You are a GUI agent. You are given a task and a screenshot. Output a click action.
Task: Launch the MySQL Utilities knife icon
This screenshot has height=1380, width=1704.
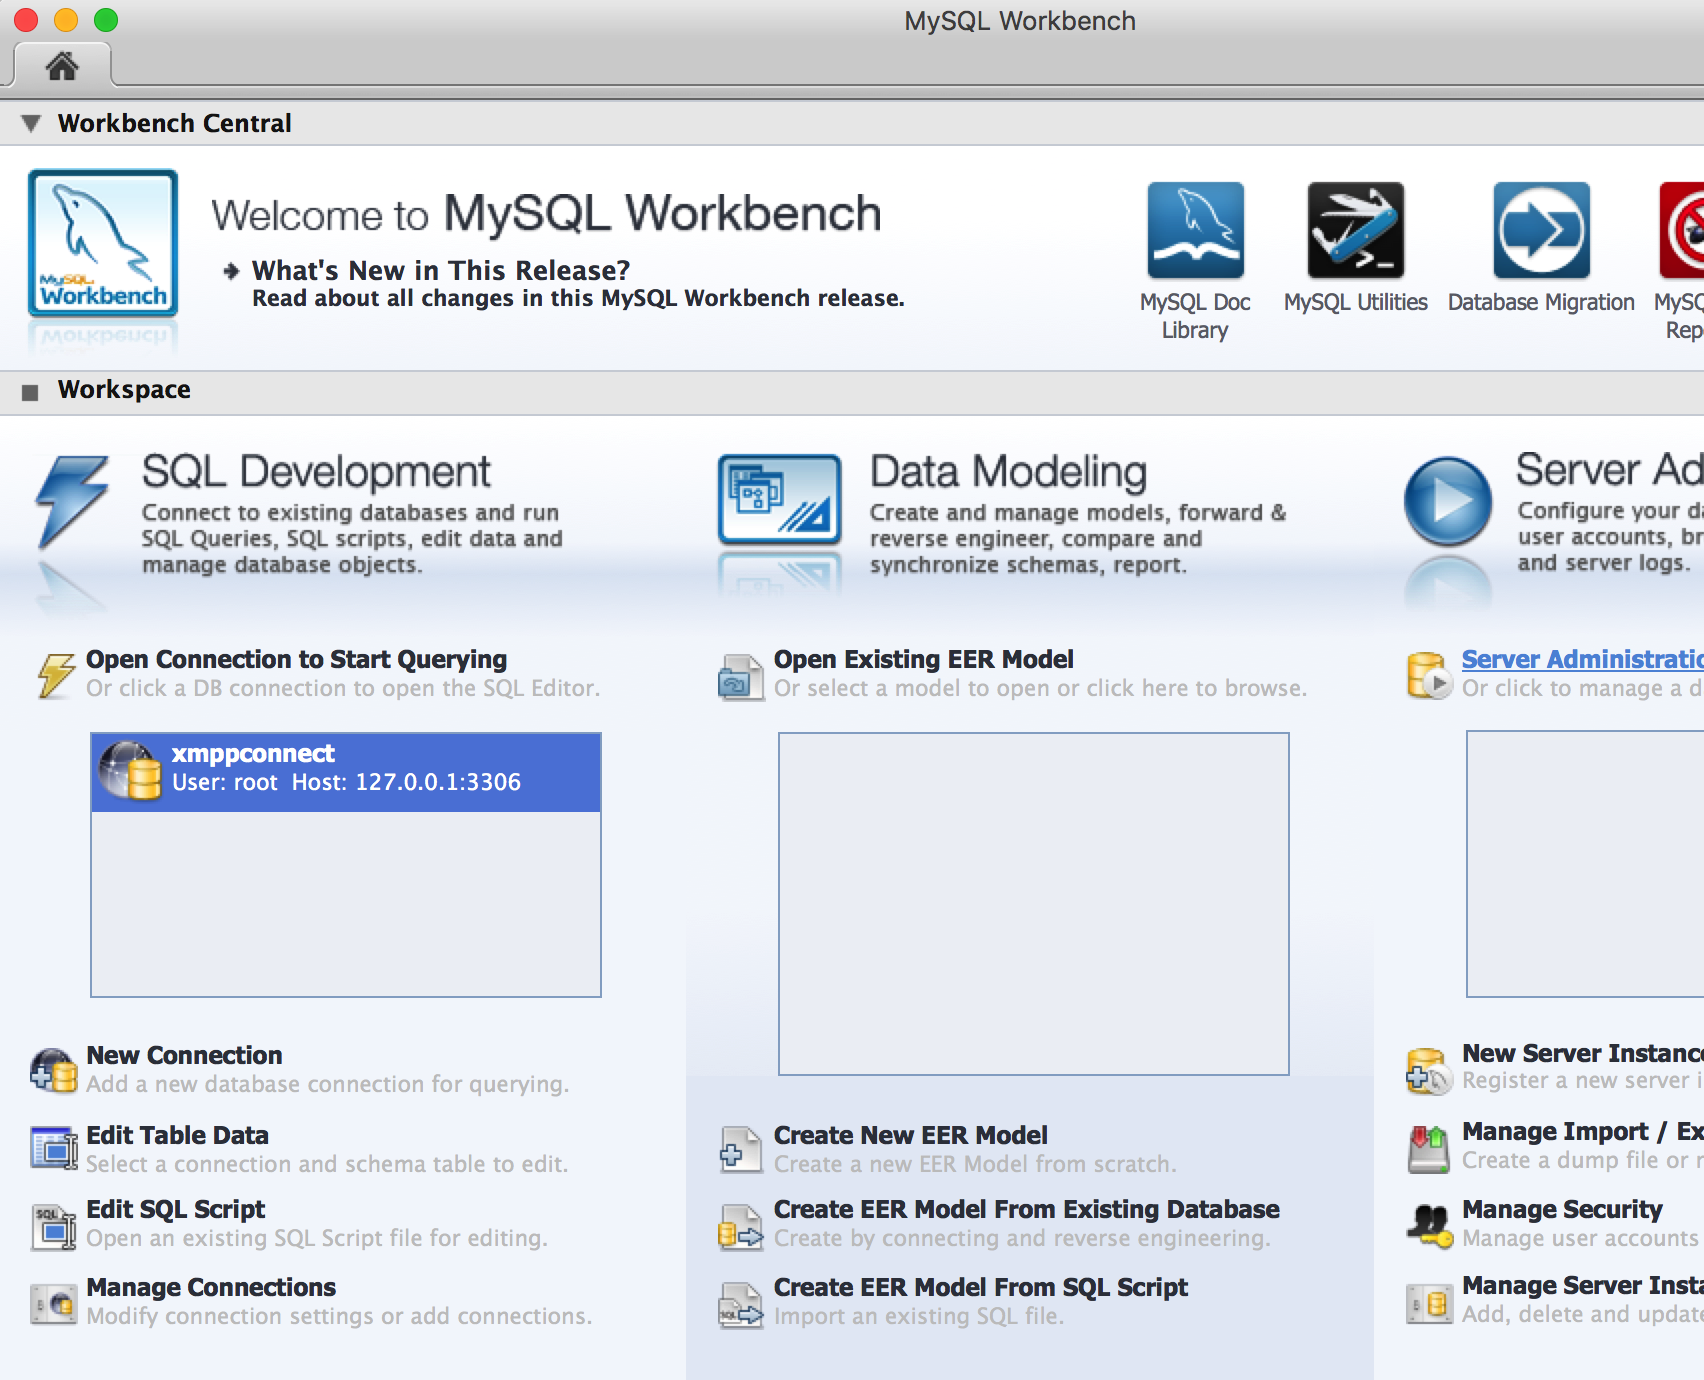click(1356, 230)
